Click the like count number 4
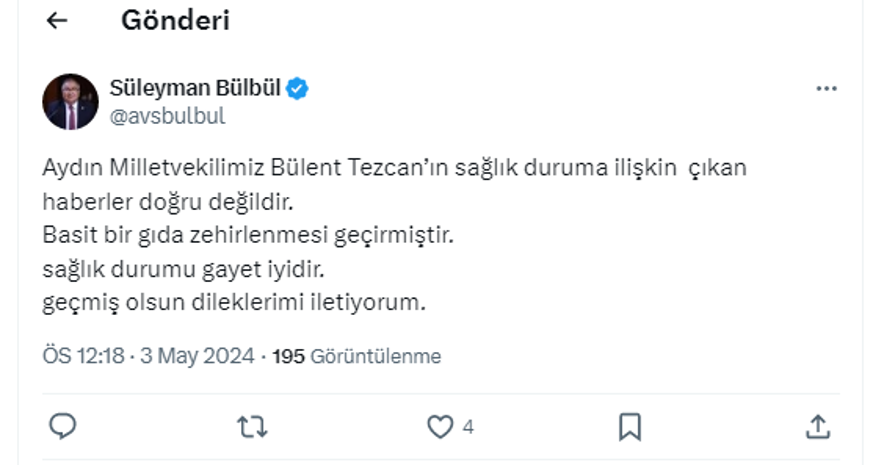 pyautogui.click(x=468, y=427)
